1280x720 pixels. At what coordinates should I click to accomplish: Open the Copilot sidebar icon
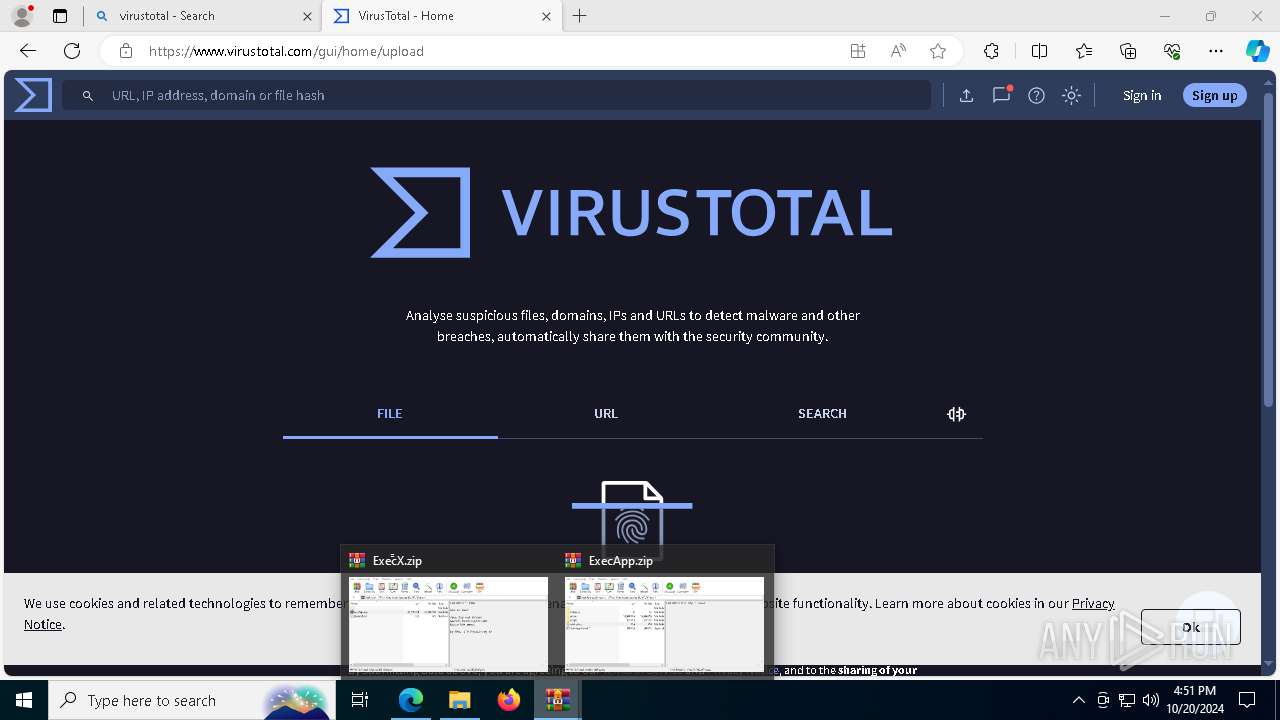tap(1257, 51)
